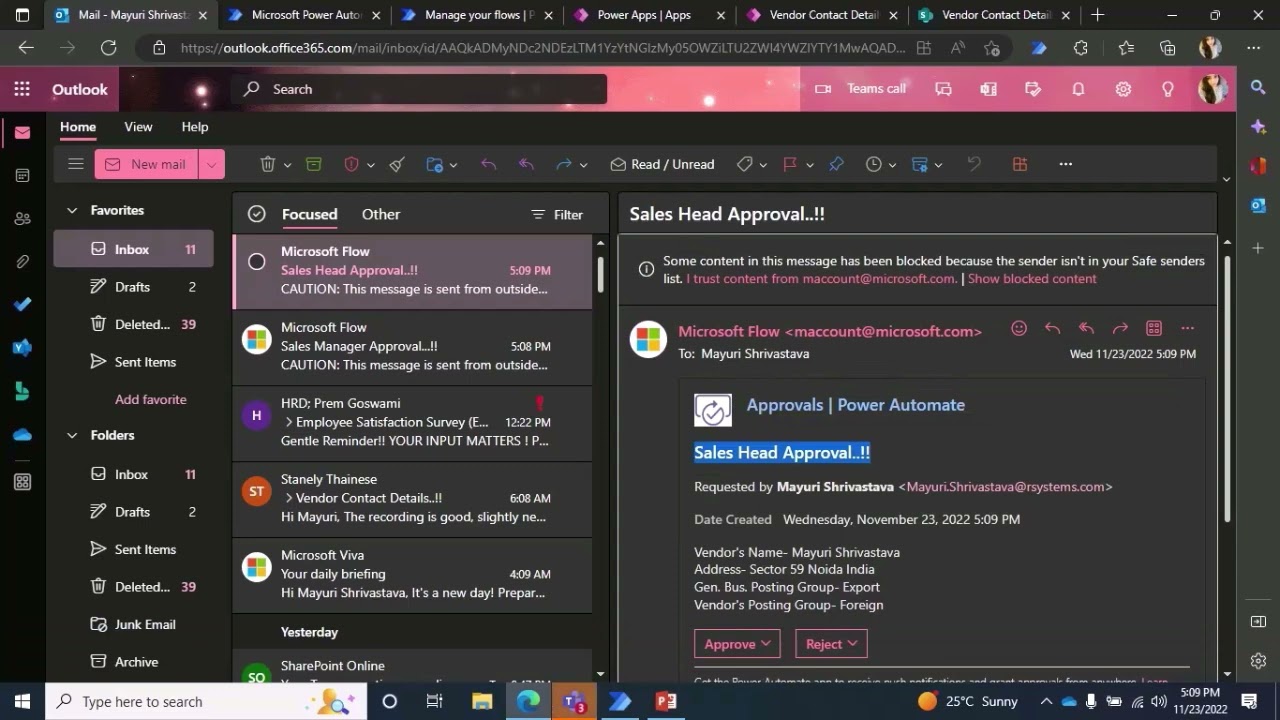Click I trust content from maccount@microsoft.com

(821, 279)
